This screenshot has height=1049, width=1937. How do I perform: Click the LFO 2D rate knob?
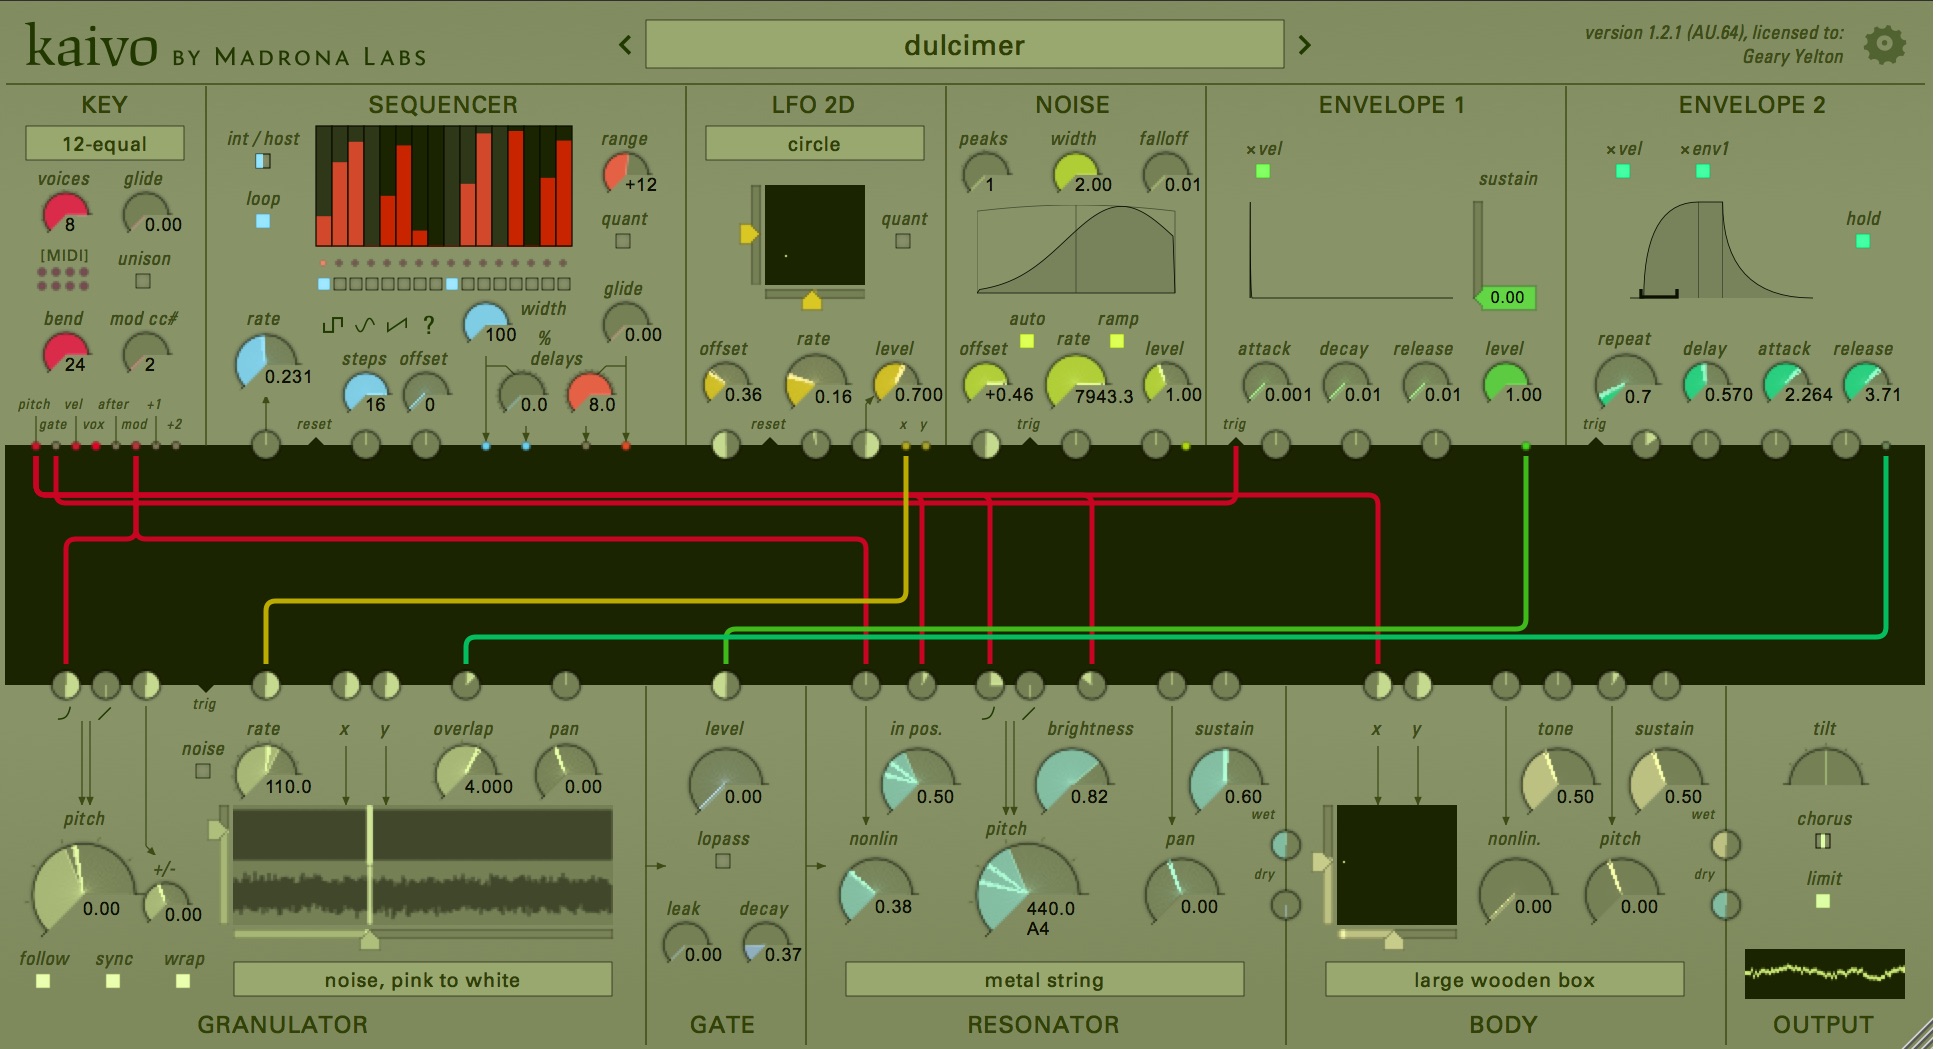pos(817,385)
